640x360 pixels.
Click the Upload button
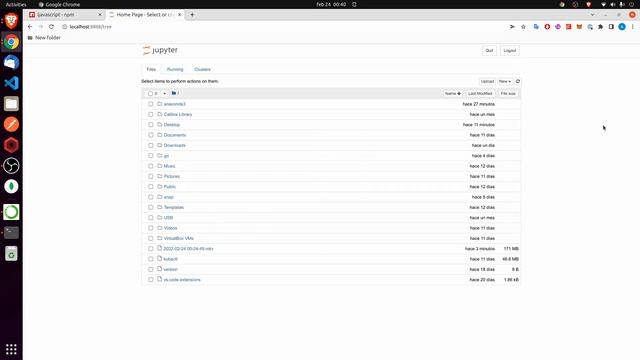487,81
